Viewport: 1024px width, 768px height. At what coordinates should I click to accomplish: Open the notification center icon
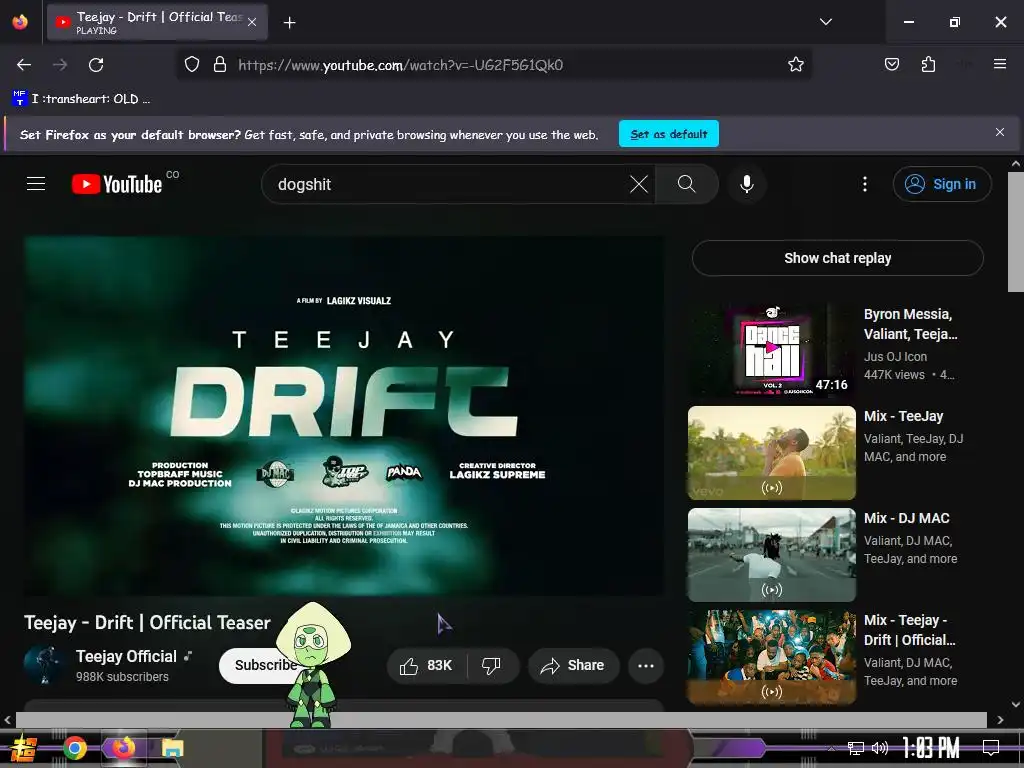991,748
